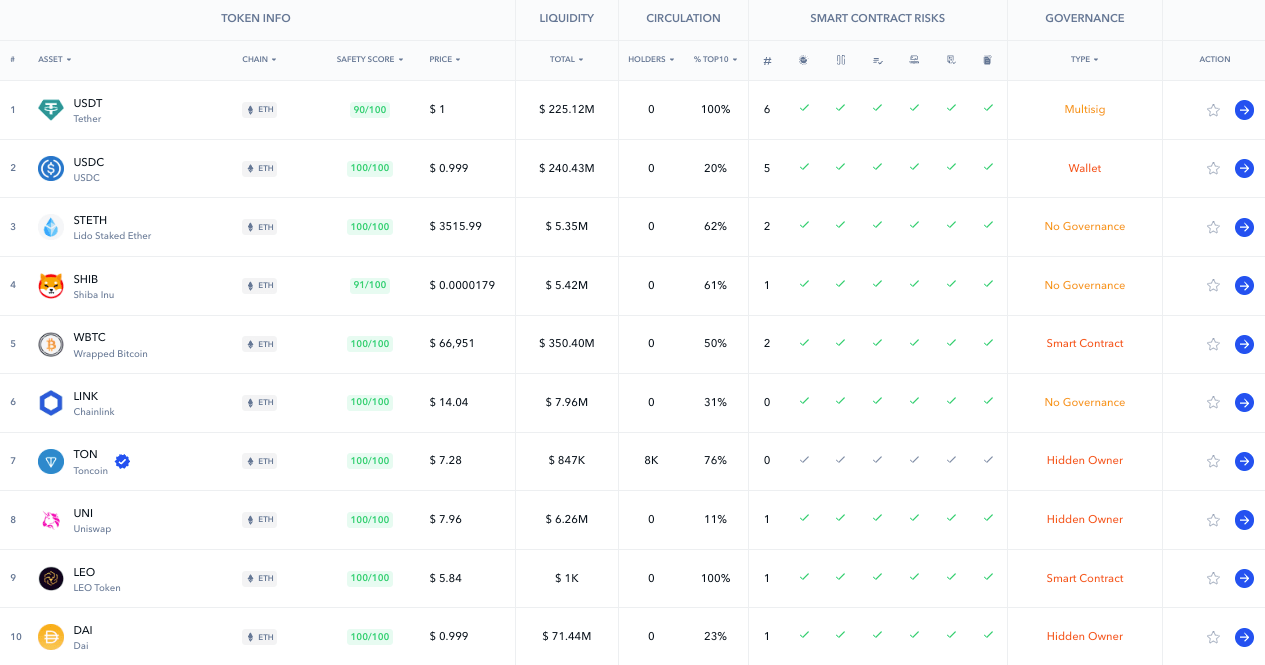Click the star icon for SHIB
The height and width of the screenshot is (665, 1265).
1213,286
